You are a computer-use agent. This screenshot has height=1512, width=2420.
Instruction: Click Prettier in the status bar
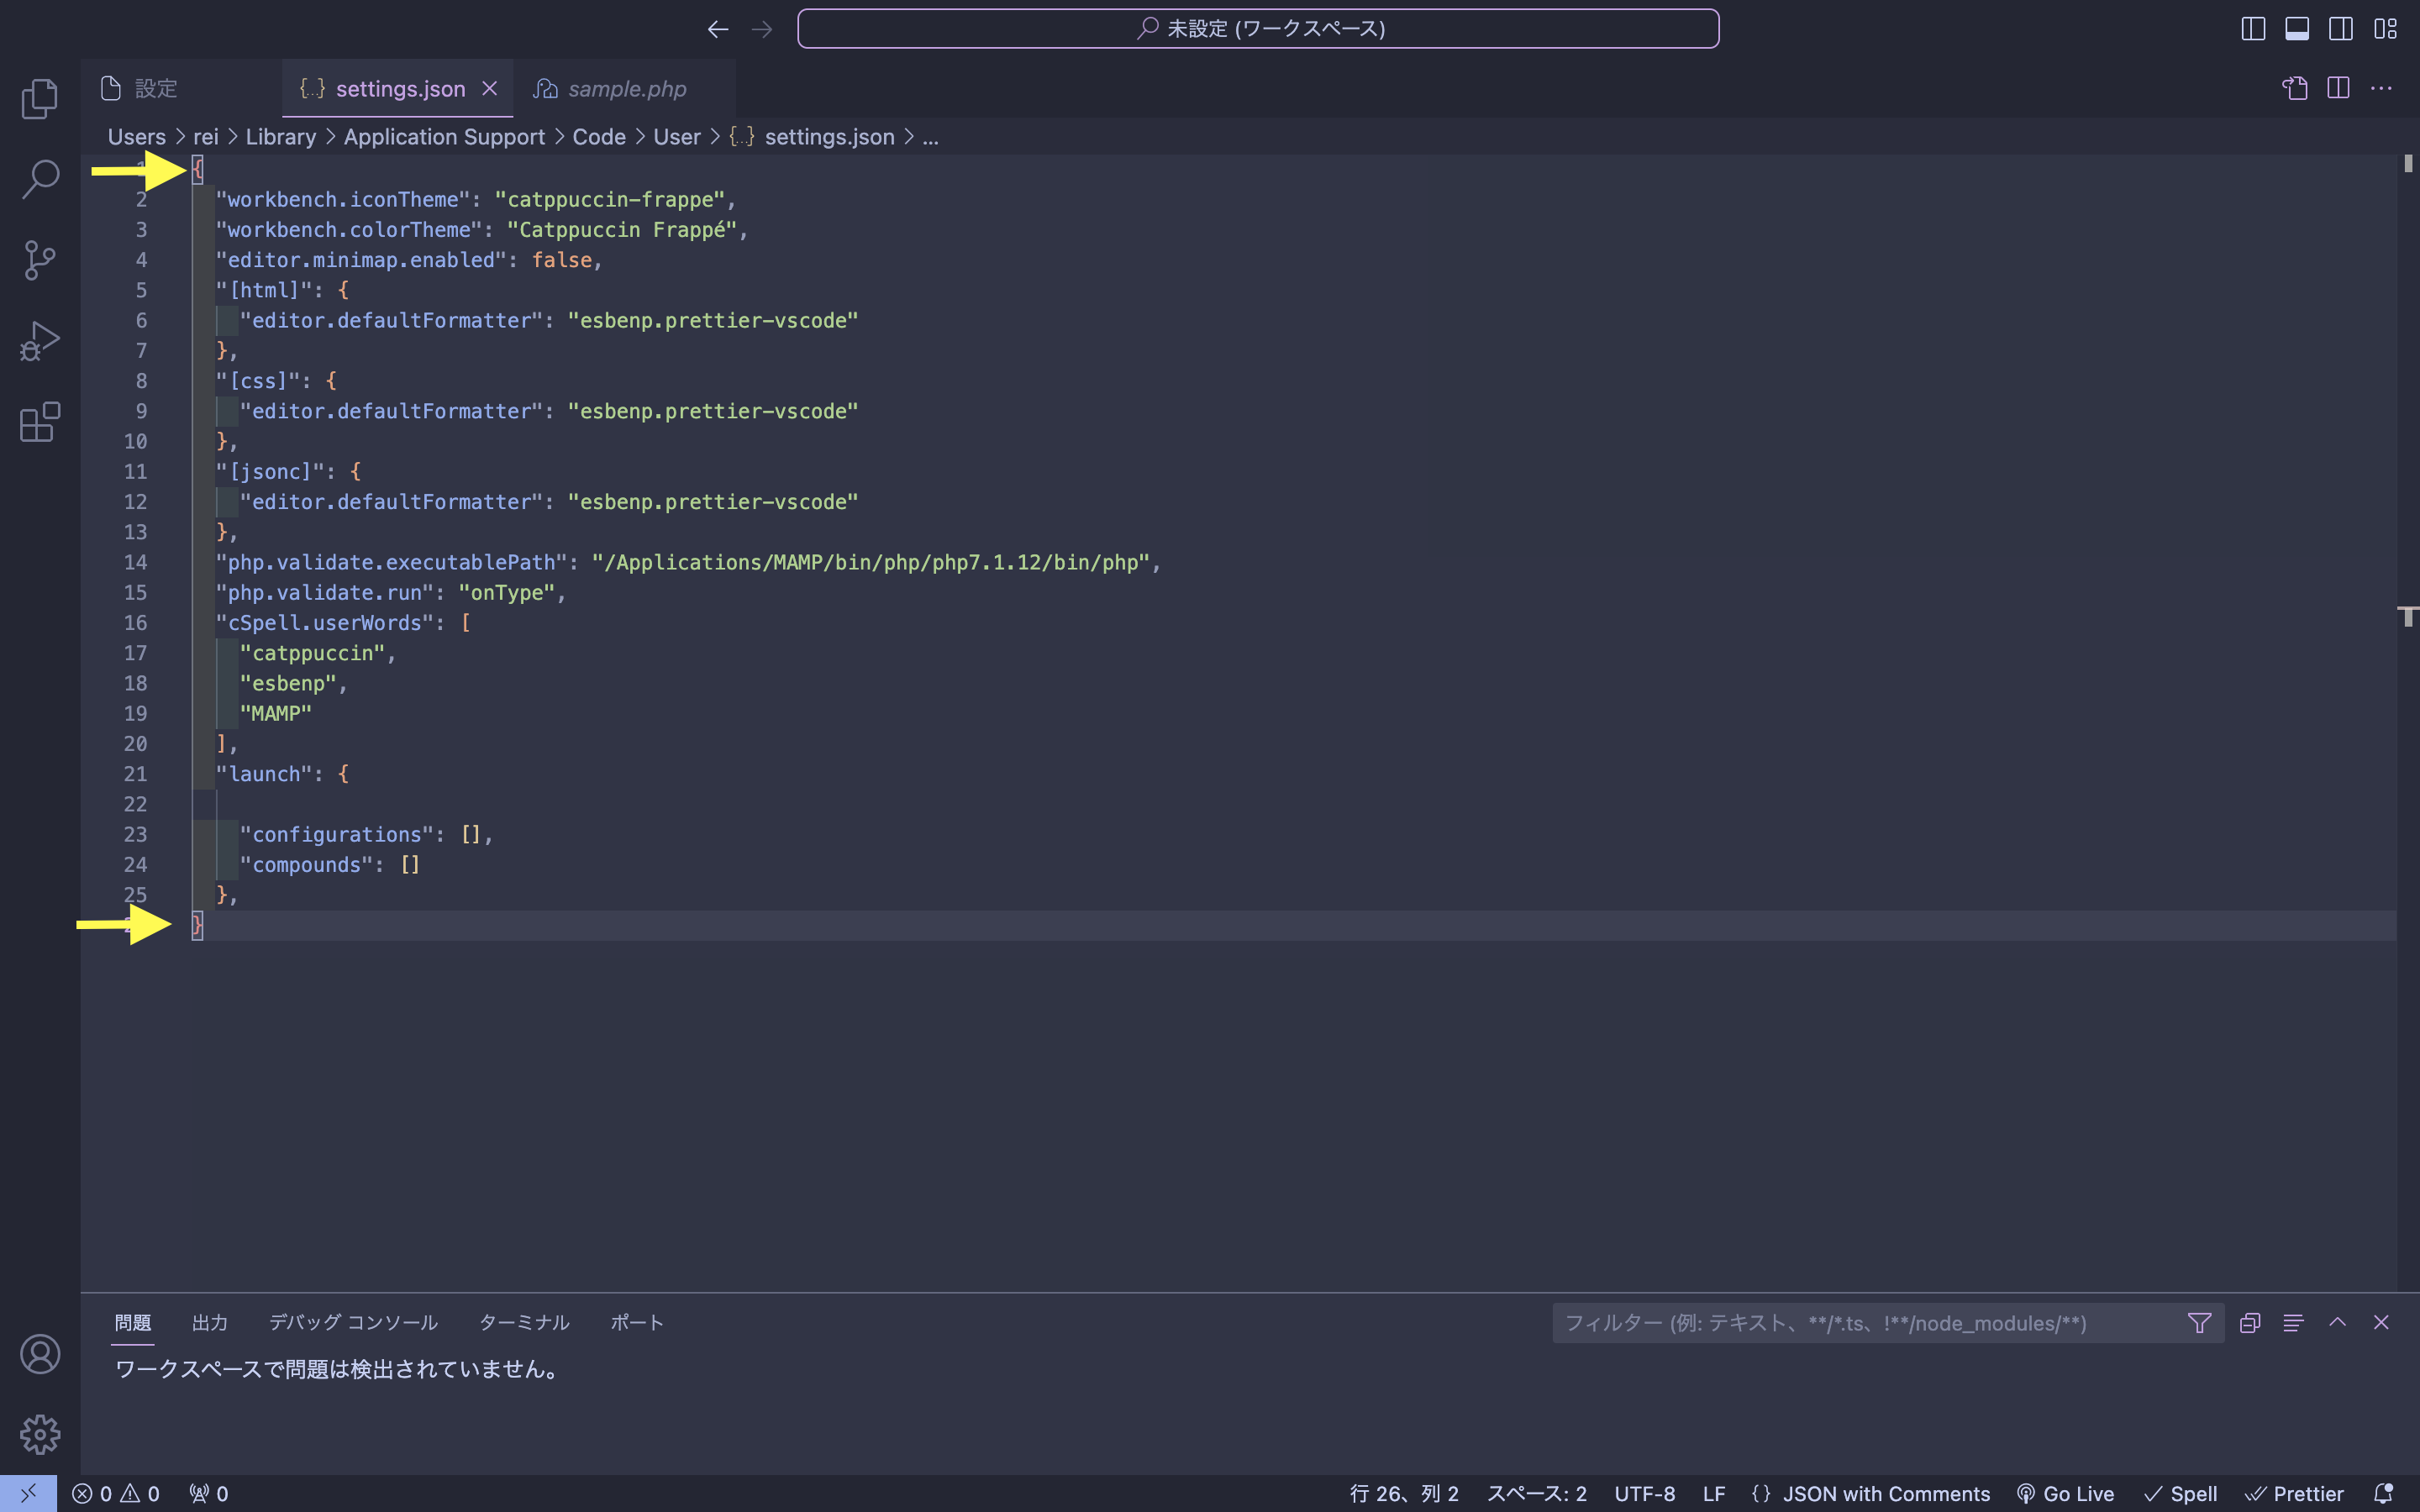click(x=2295, y=1493)
